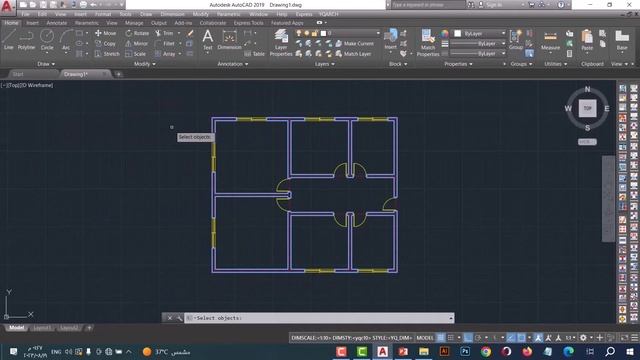This screenshot has height=360, width=640.
Task: Open the Layer Properties manager
Action: click(281, 42)
